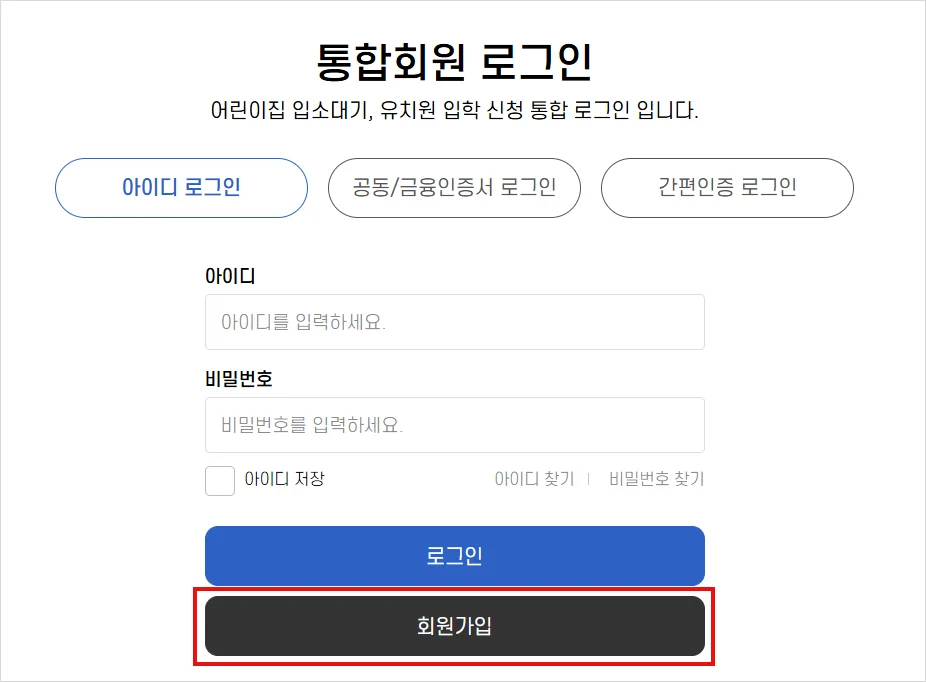Screen dimensions: 926x682
Task: Focus the 비밀번호 password field
Action: (x=454, y=425)
